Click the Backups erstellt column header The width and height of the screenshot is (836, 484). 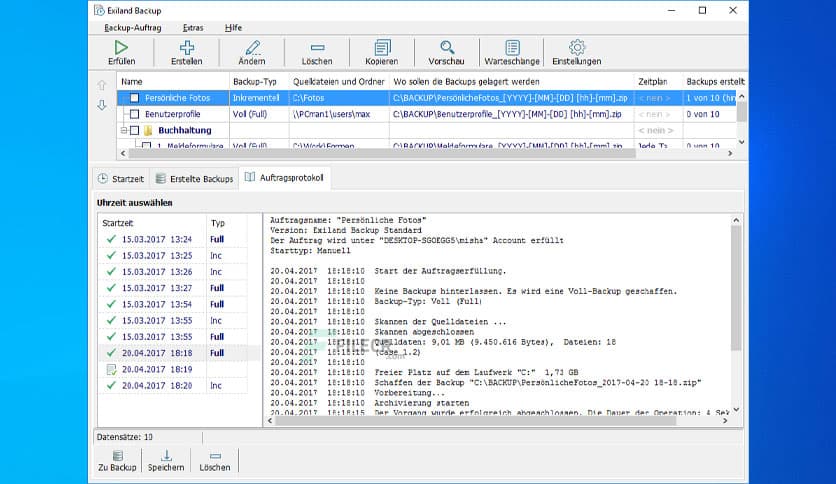715,82
